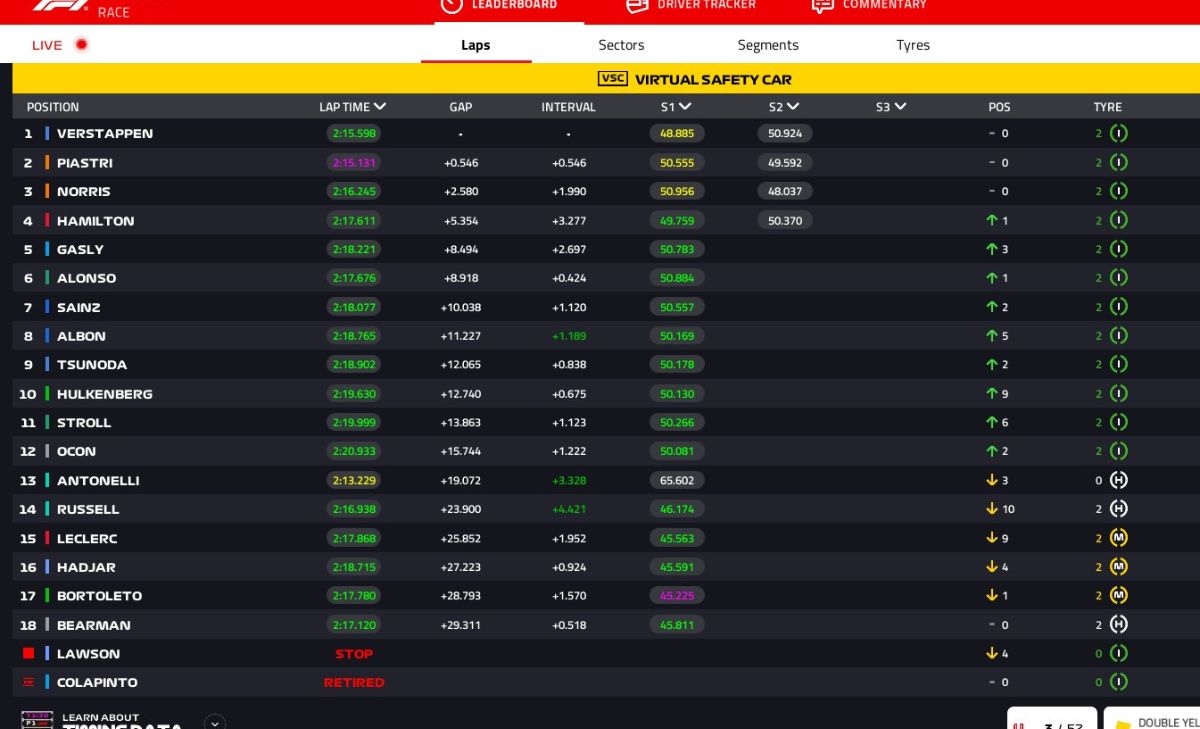Screen dimensions: 1200x729
Task: Expand the S1 column dropdown
Action: (684, 107)
